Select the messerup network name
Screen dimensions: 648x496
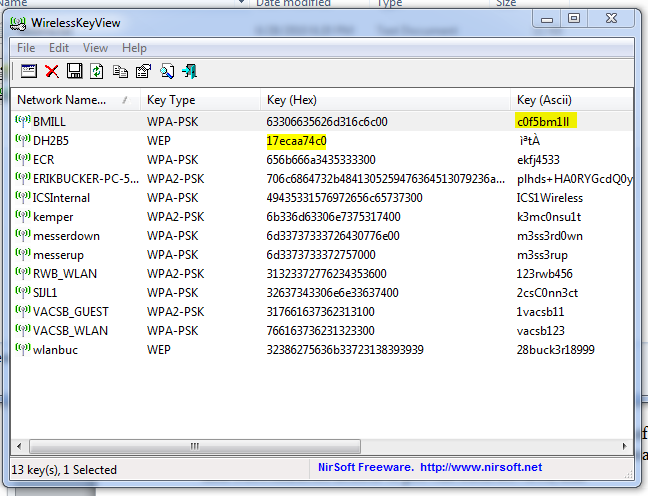click(x=58, y=255)
